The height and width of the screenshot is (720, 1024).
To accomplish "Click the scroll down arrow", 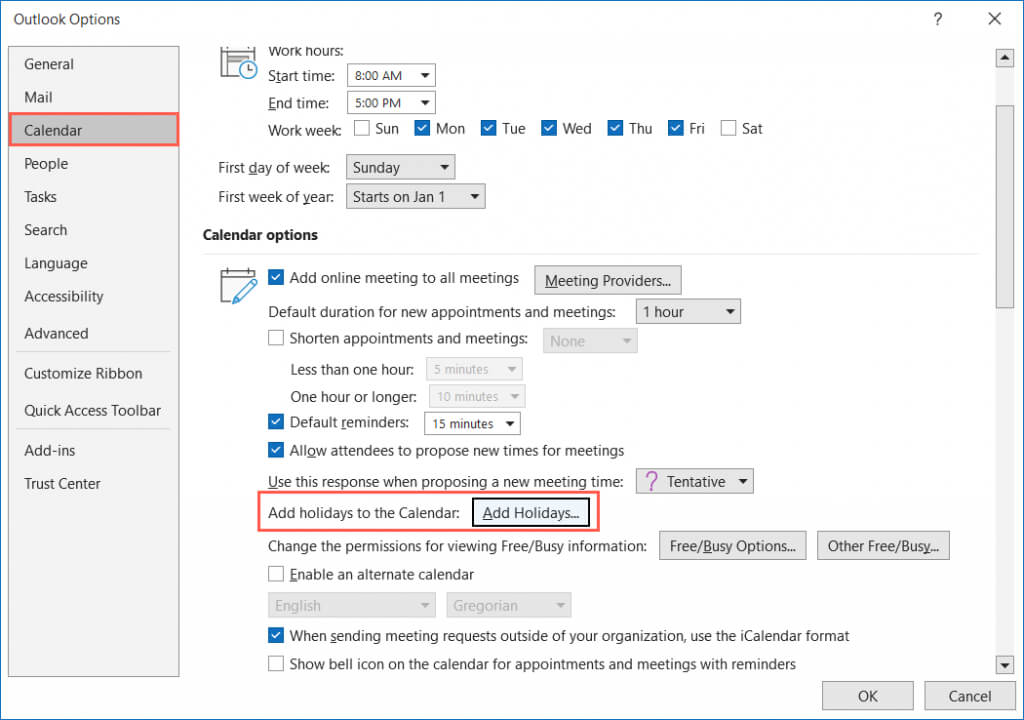I will coord(1004,665).
